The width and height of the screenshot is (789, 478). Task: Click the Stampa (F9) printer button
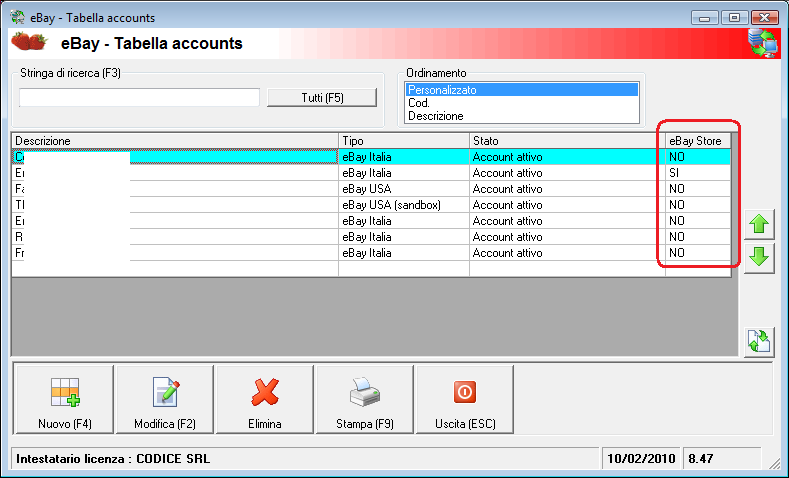(365, 400)
